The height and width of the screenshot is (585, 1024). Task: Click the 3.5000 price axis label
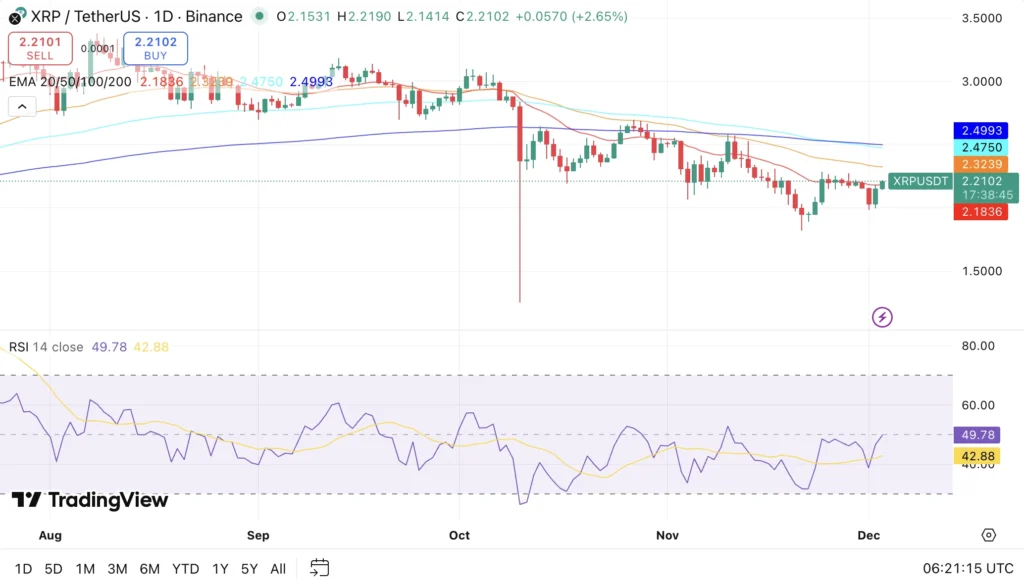[982, 18]
